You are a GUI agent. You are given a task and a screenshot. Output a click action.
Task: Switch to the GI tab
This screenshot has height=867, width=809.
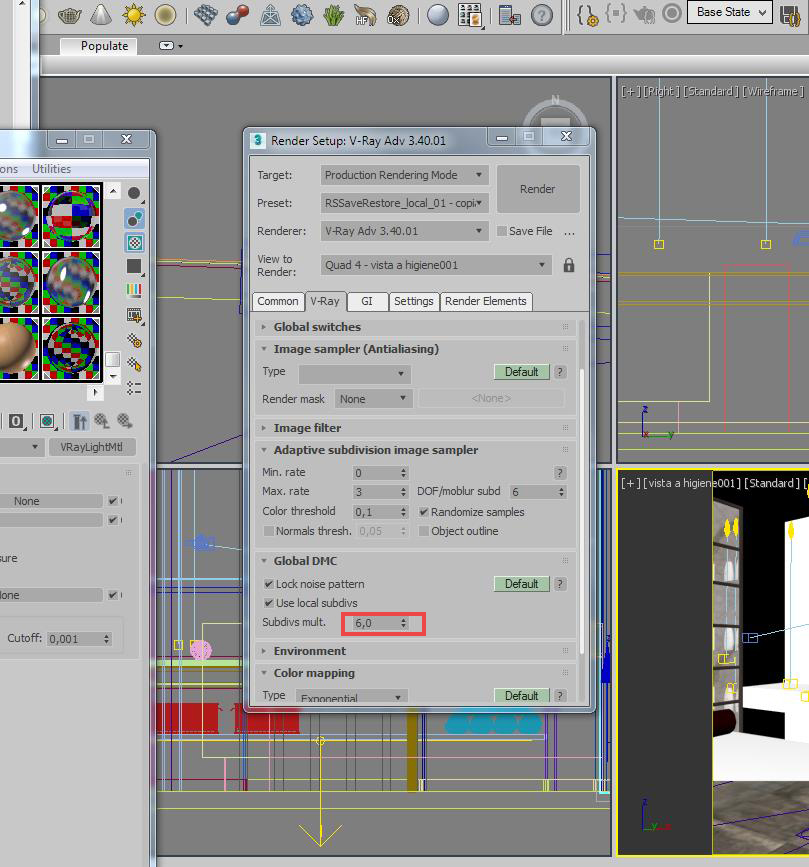tap(367, 301)
